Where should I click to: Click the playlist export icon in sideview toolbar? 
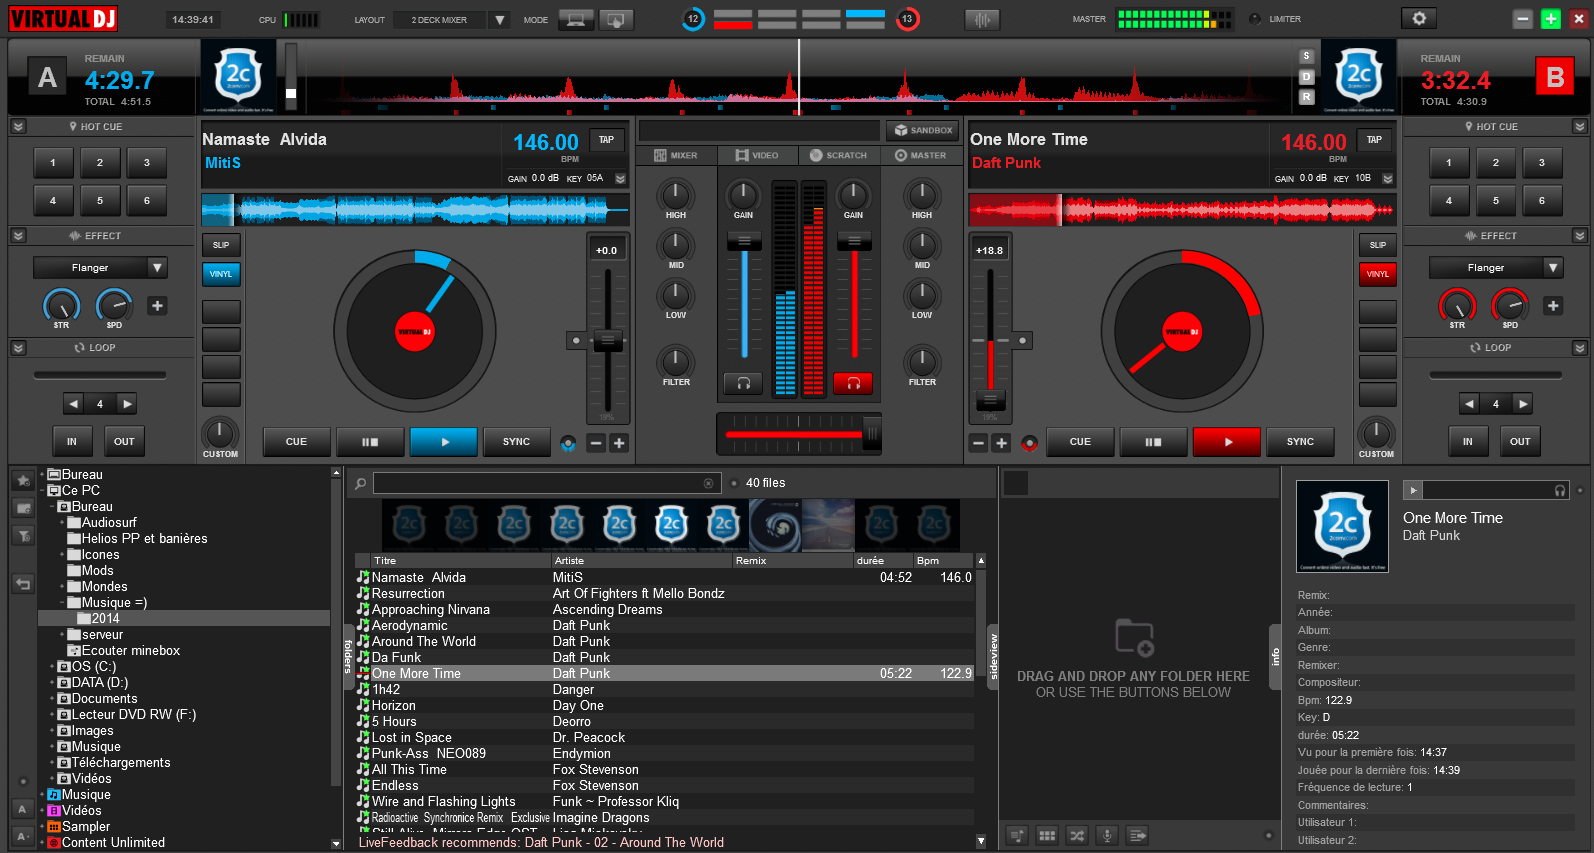pyautogui.click(x=1137, y=835)
